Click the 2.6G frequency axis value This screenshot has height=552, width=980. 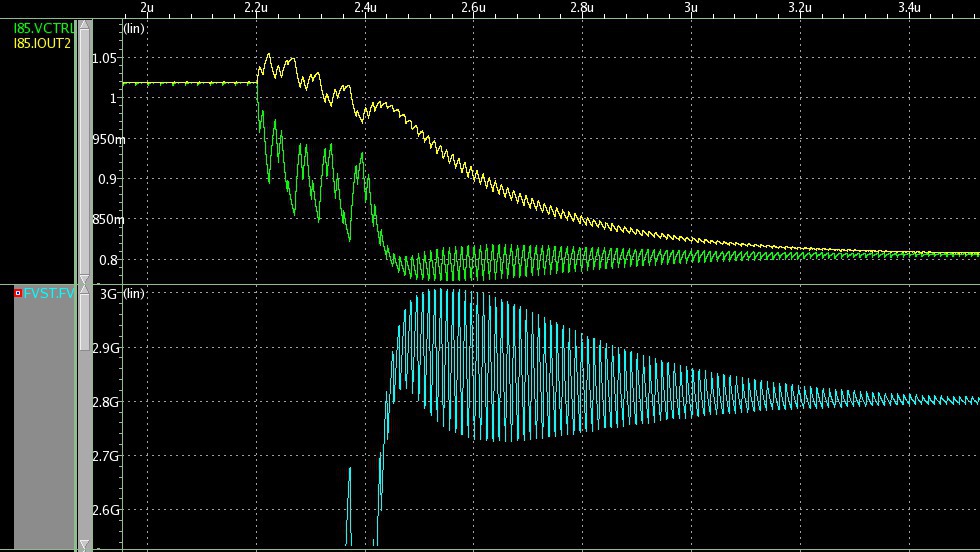[x=106, y=510]
